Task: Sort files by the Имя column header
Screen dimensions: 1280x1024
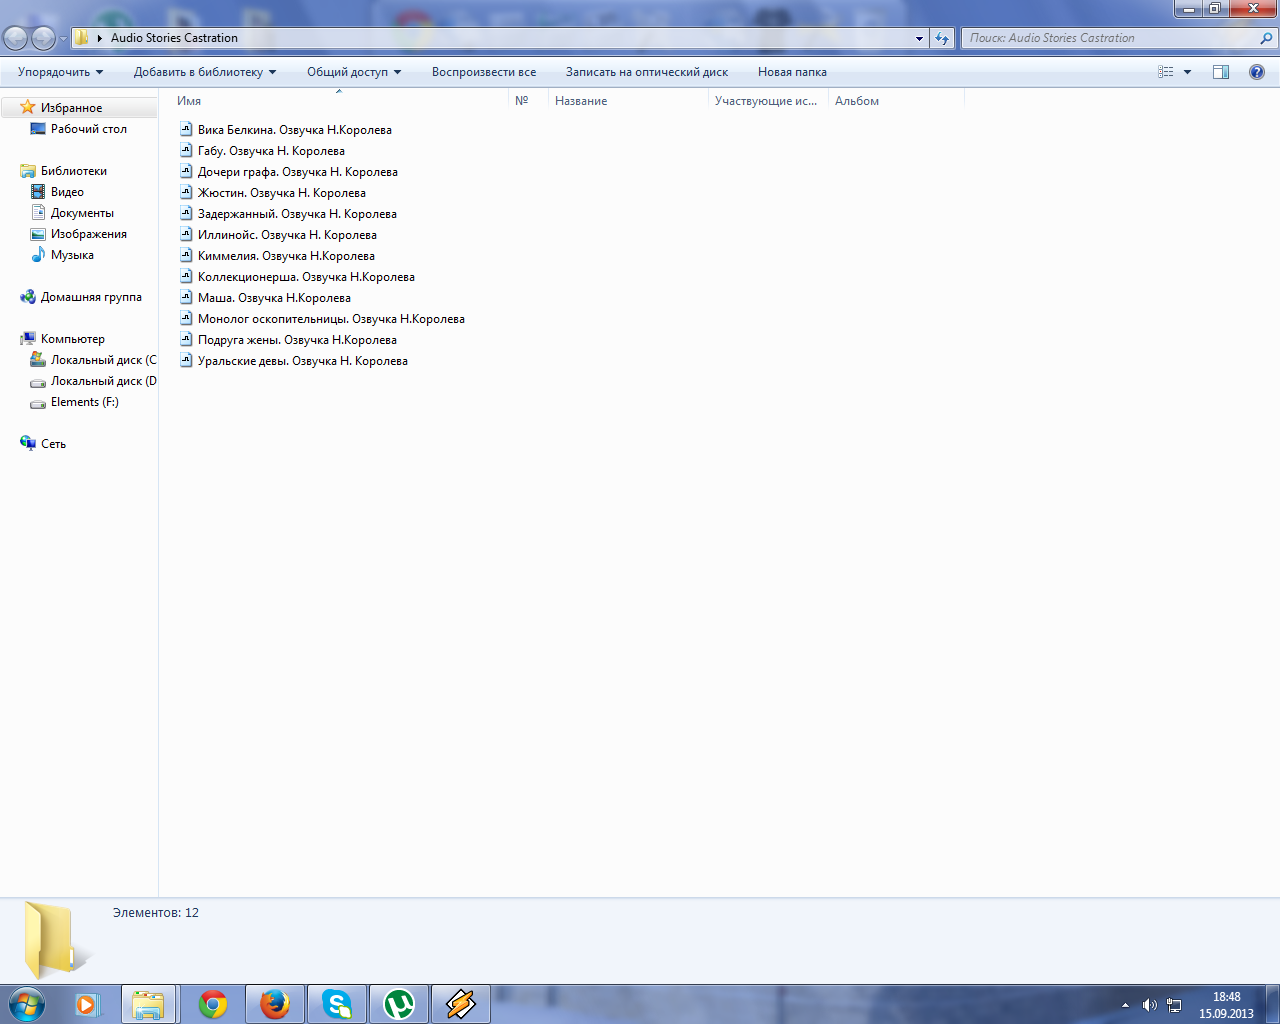Action: 189,101
